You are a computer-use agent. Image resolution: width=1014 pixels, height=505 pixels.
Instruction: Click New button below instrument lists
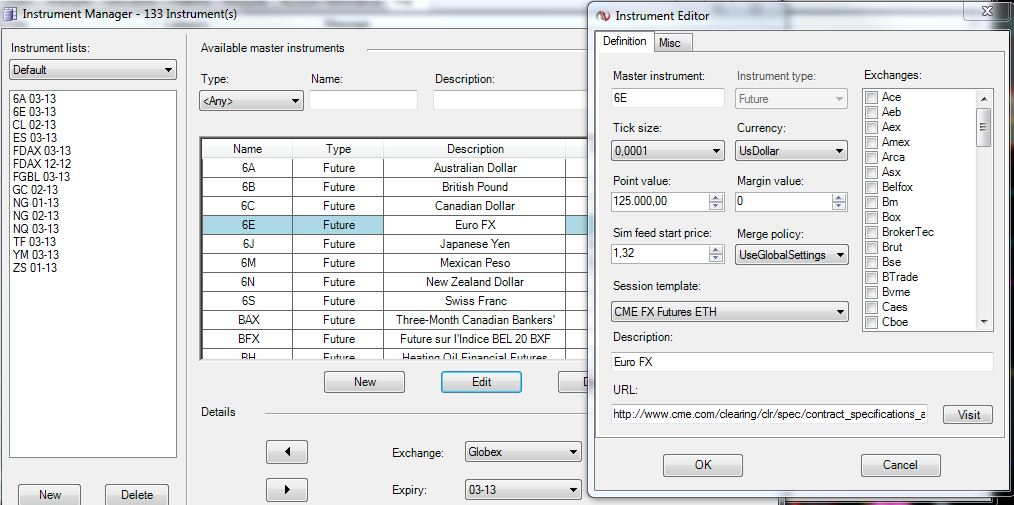[x=50, y=495]
